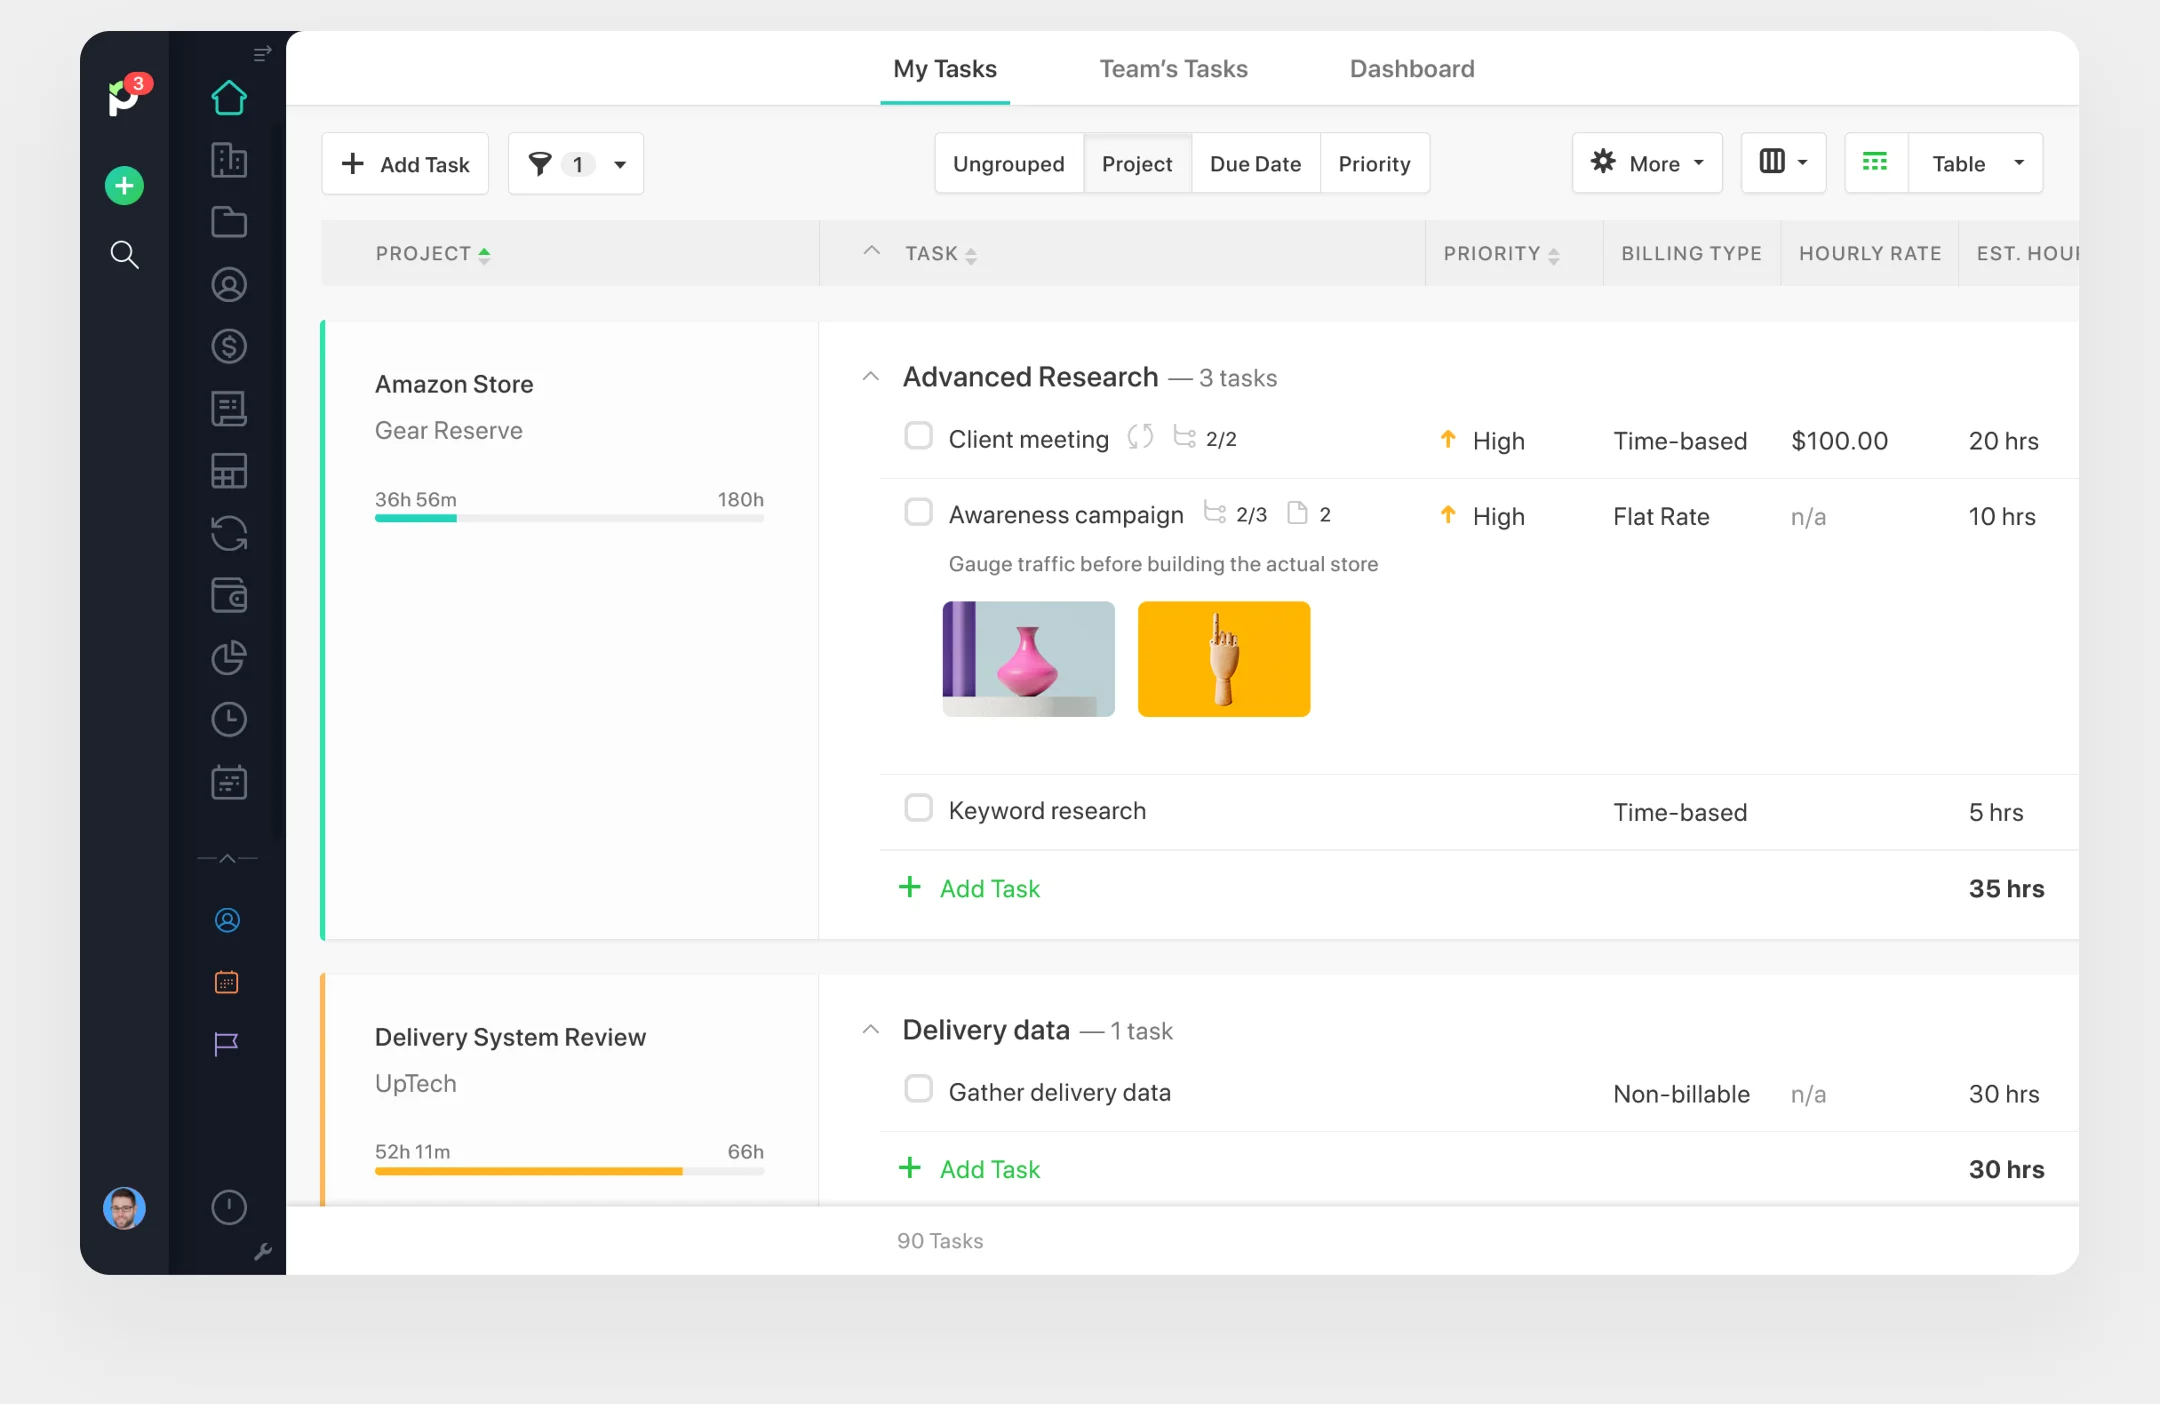Open the projects folder icon in sidebar
The width and height of the screenshot is (2160, 1404).
pos(229,222)
